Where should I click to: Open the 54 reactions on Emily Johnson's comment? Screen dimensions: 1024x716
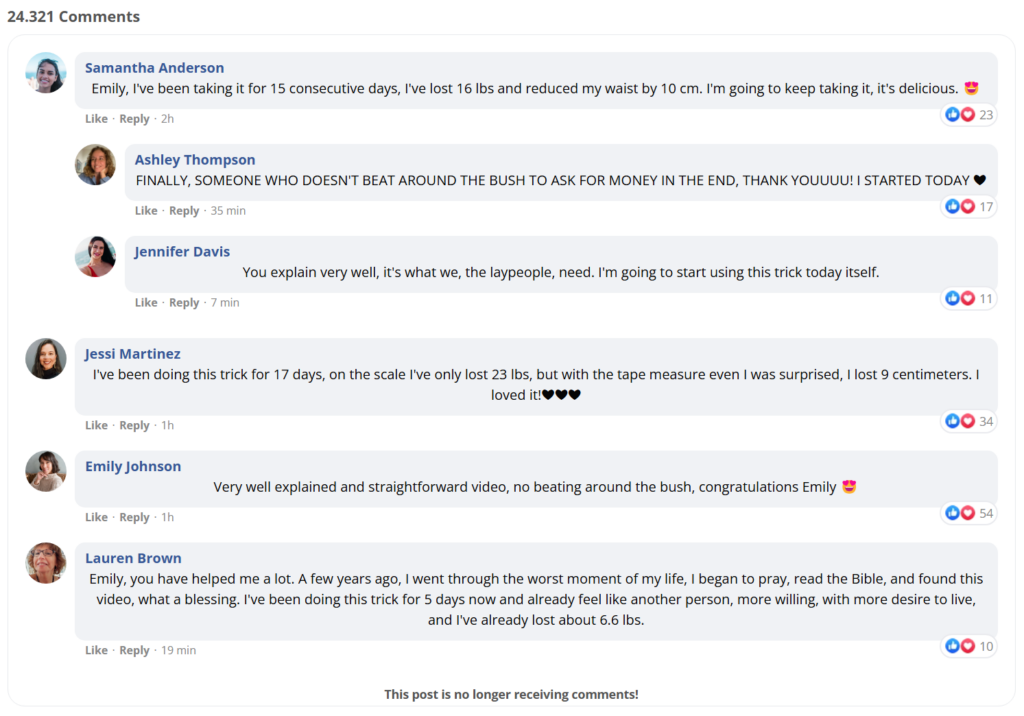(969, 513)
